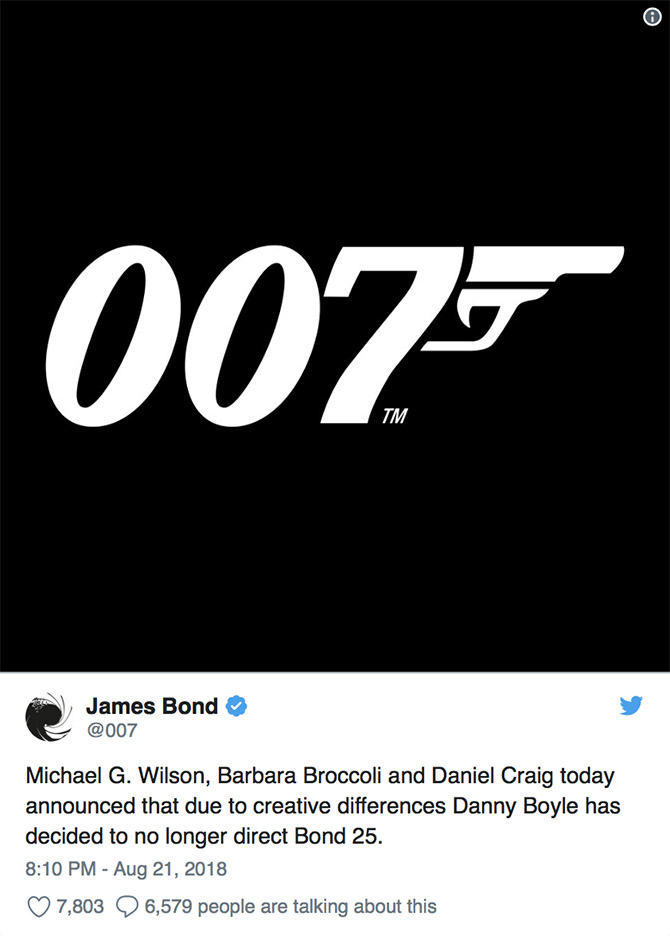Open '6,579 people are talking about this'
The width and height of the screenshot is (670, 936).
click(x=291, y=907)
